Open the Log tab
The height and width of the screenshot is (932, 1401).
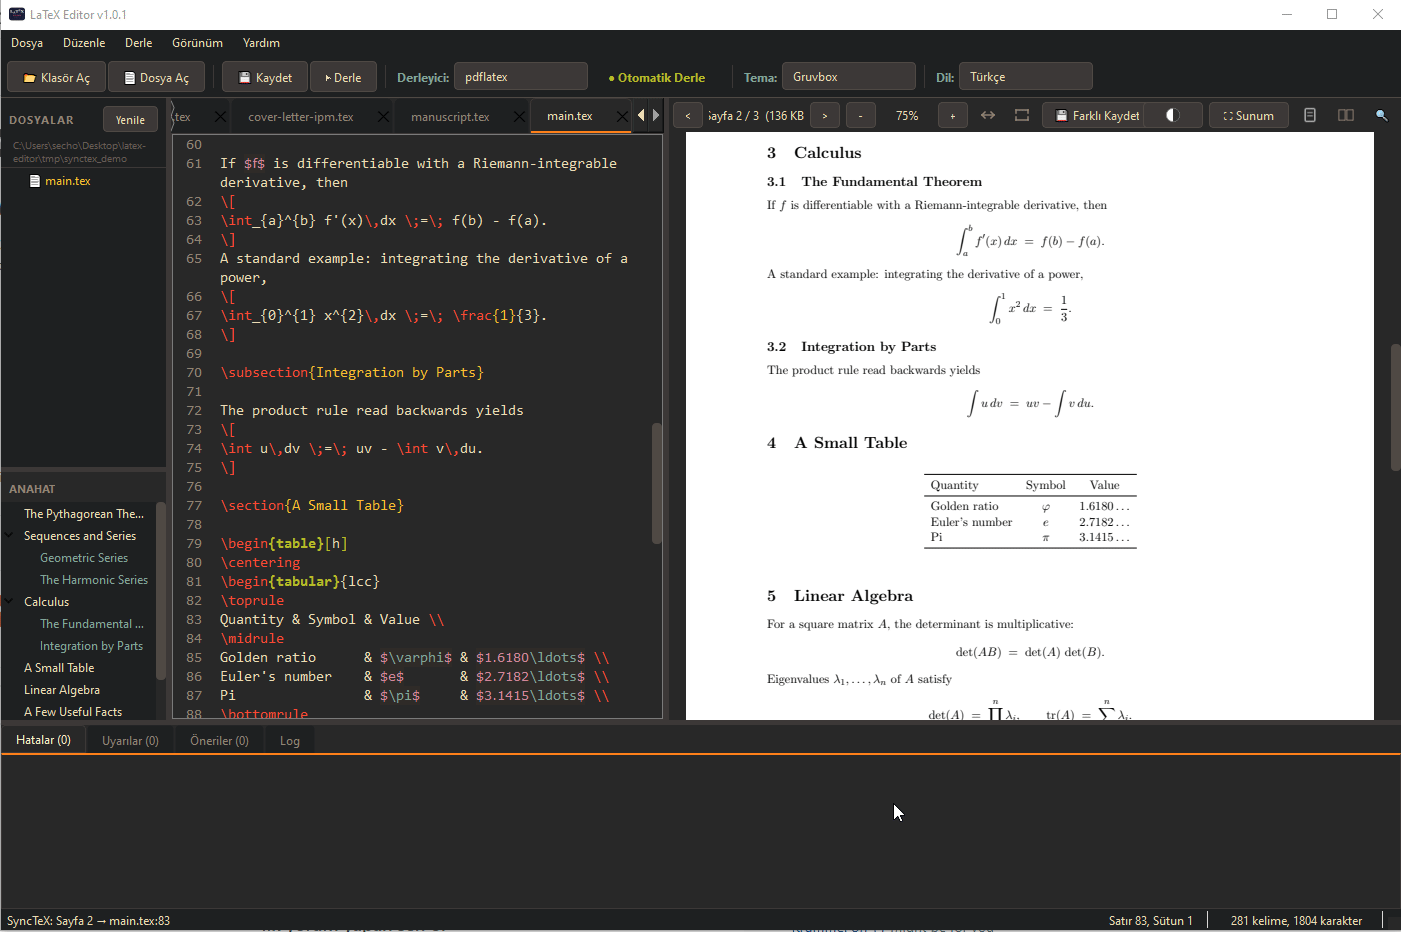point(290,741)
